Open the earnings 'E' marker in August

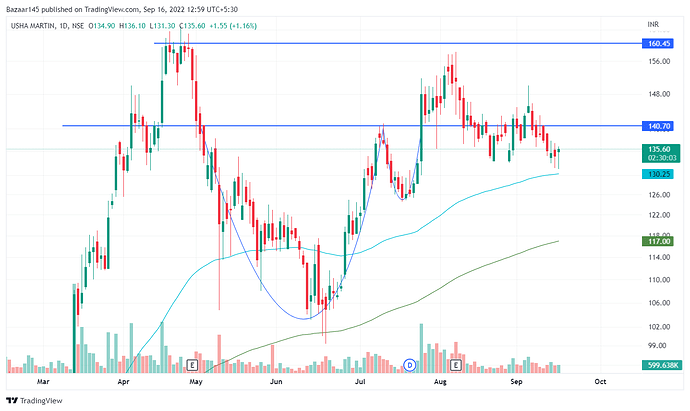[x=455, y=364]
